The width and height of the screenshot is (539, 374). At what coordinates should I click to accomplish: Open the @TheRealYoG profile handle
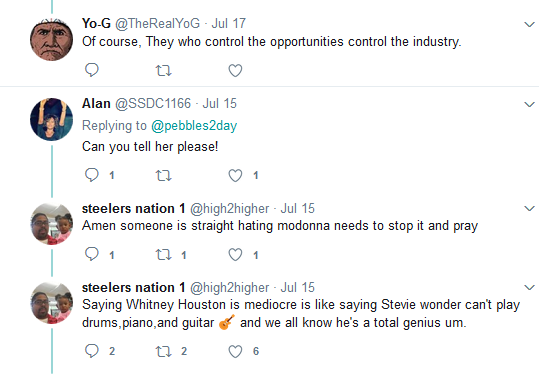[157, 23]
